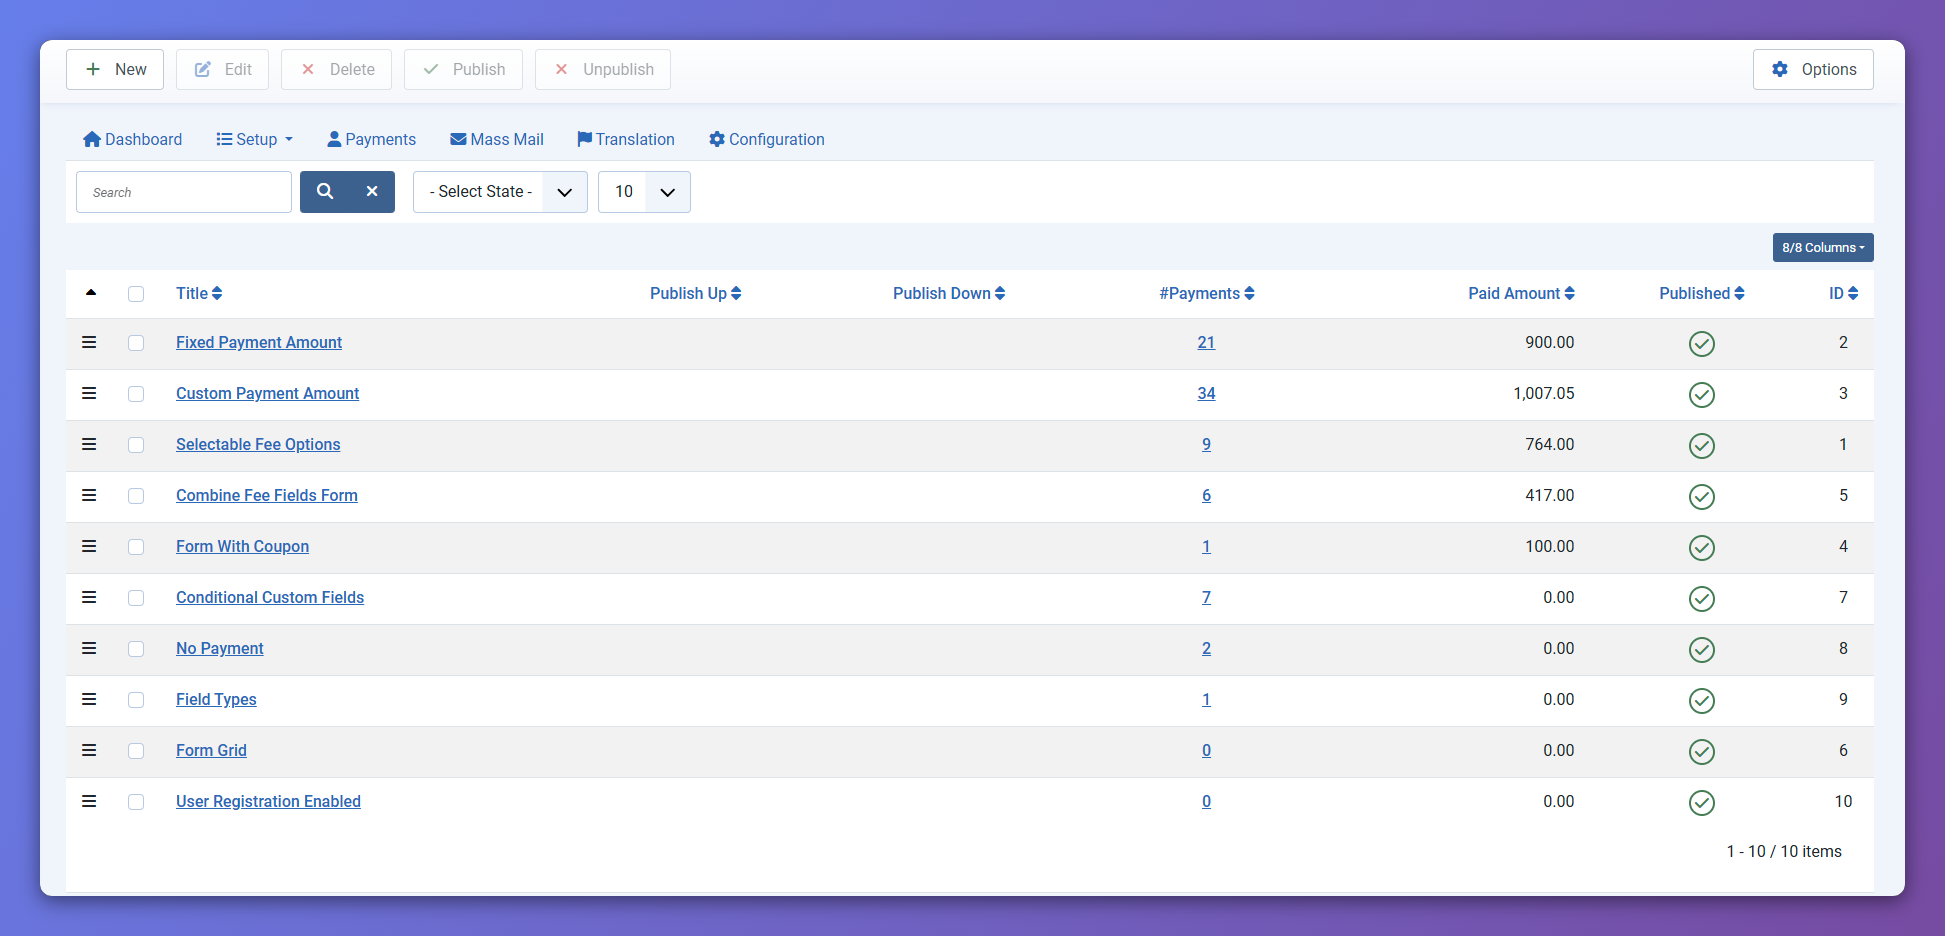
Task: Focus the Search input field
Action: 184,192
